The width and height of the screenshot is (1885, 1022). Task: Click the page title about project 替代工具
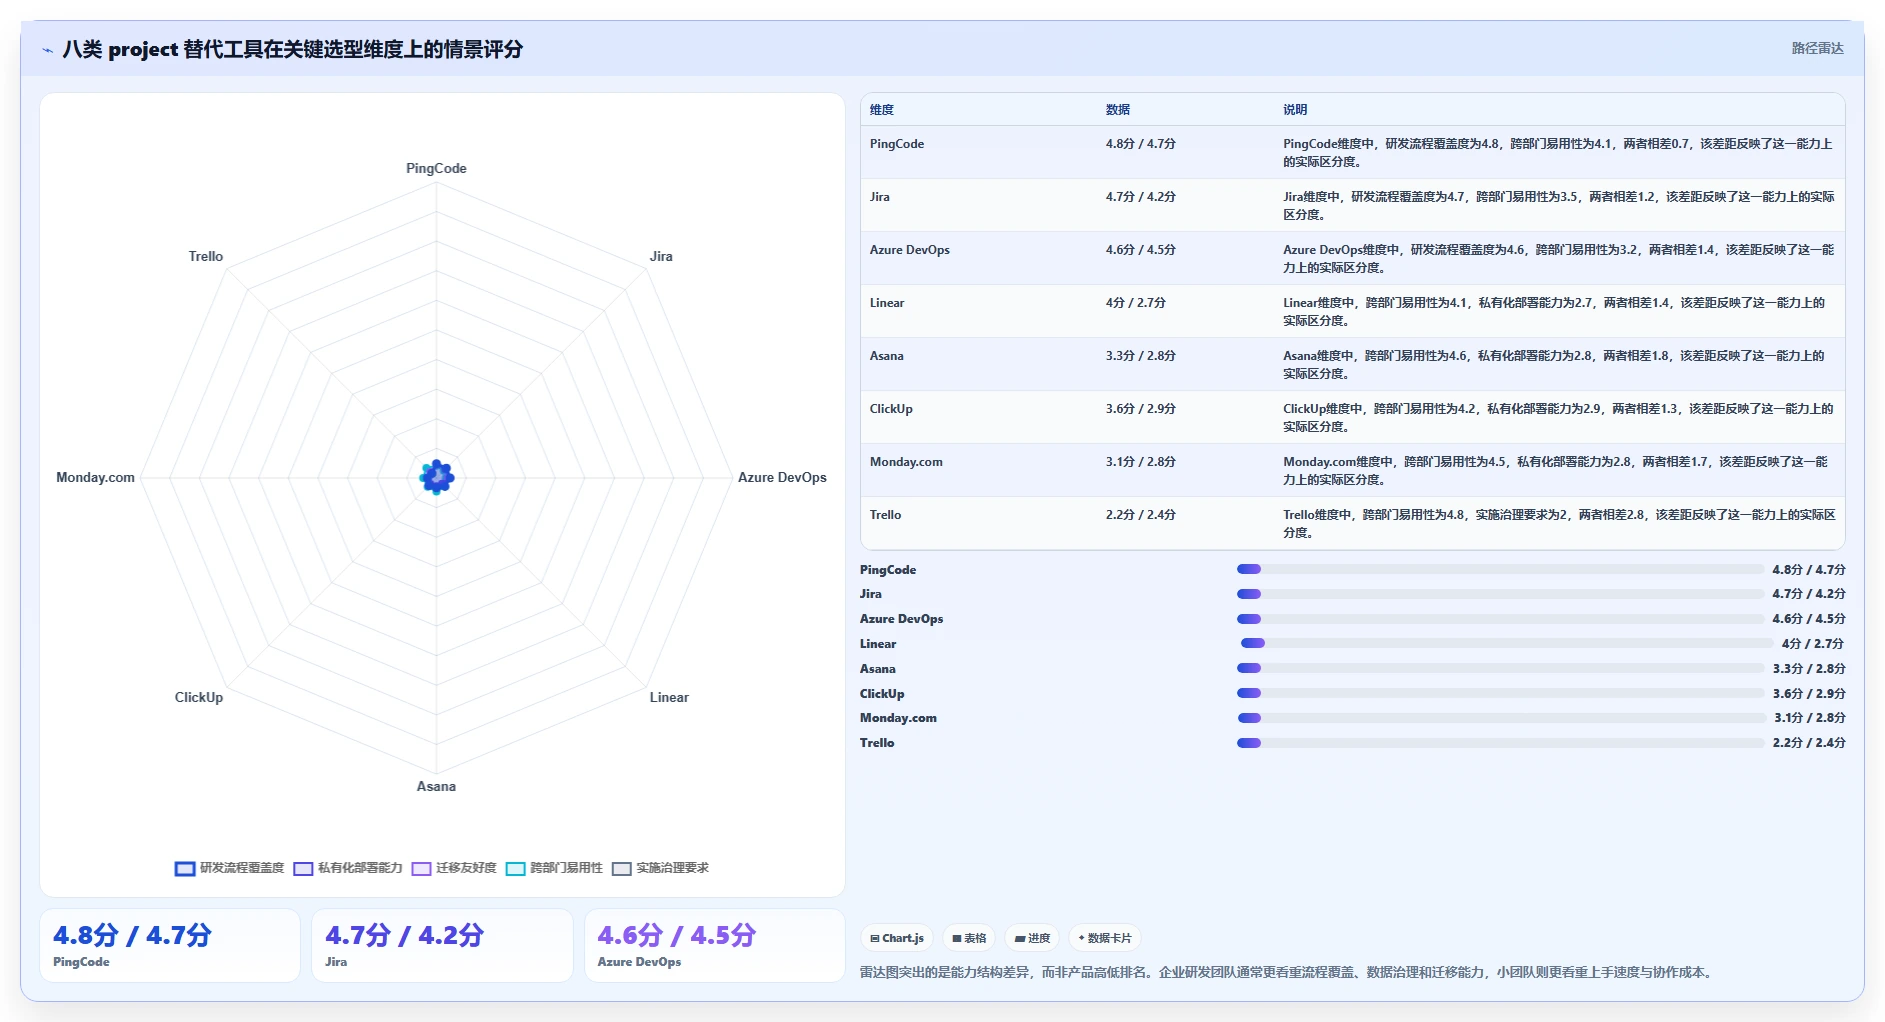click(x=293, y=49)
